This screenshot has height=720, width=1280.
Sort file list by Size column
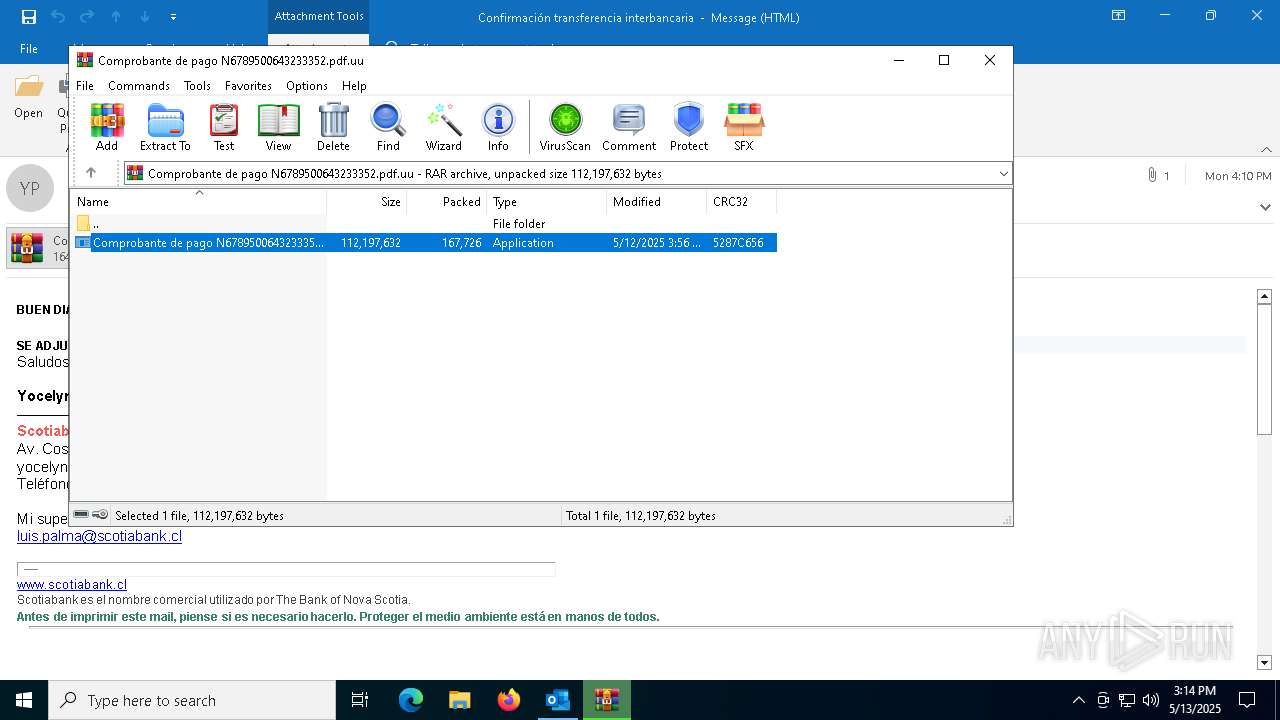point(367,201)
